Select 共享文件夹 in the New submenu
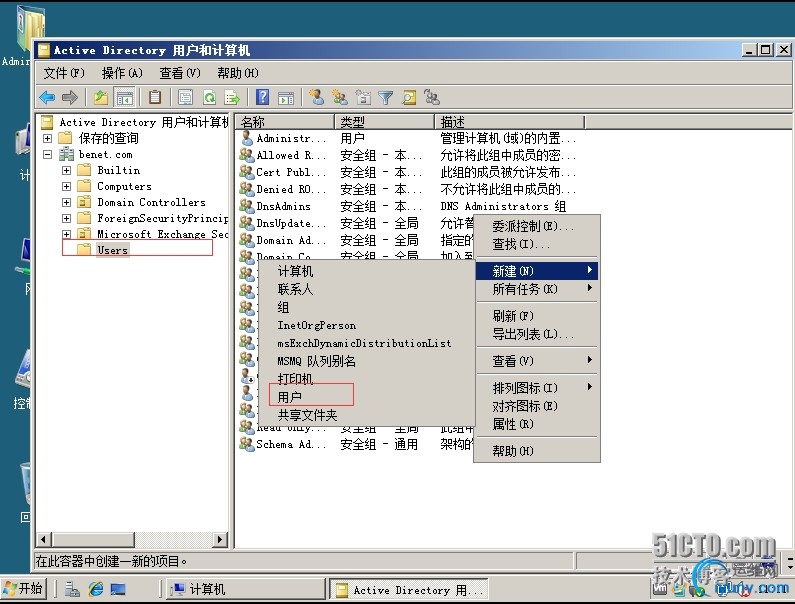The width and height of the screenshot is (795, 604). 367,415
